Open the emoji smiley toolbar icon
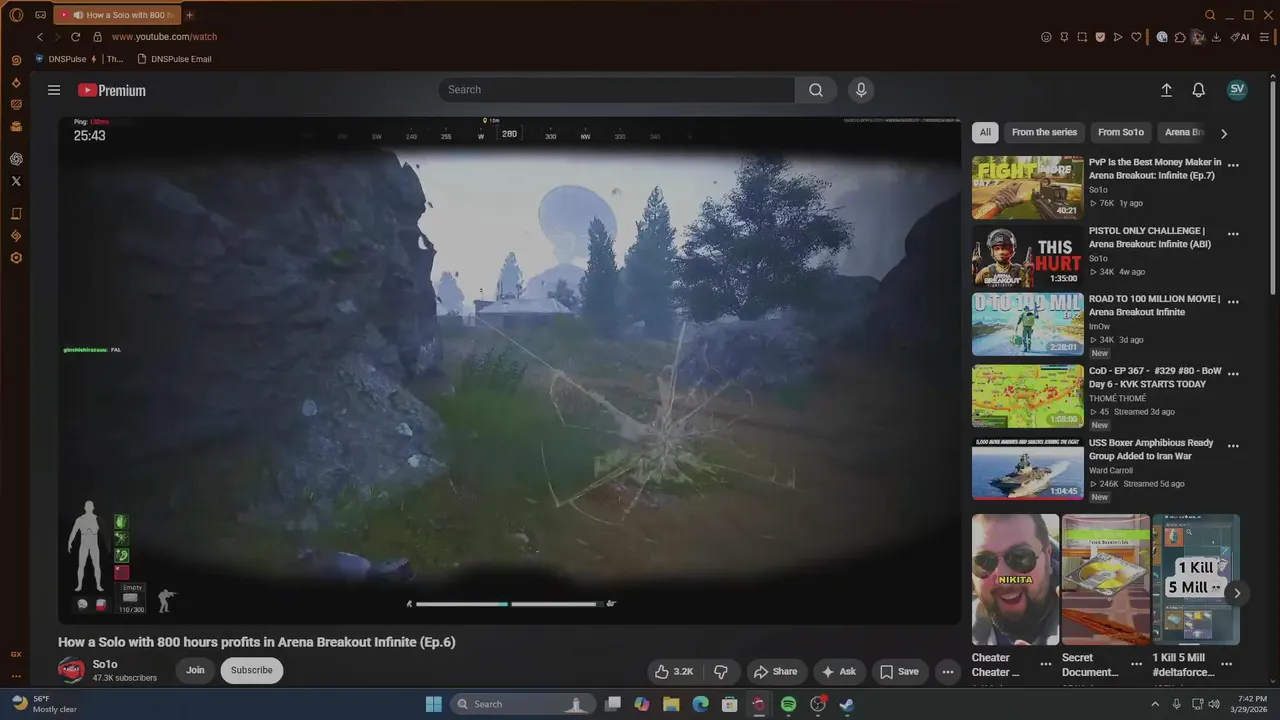1280x720 pixels. tap(1046, 37)
